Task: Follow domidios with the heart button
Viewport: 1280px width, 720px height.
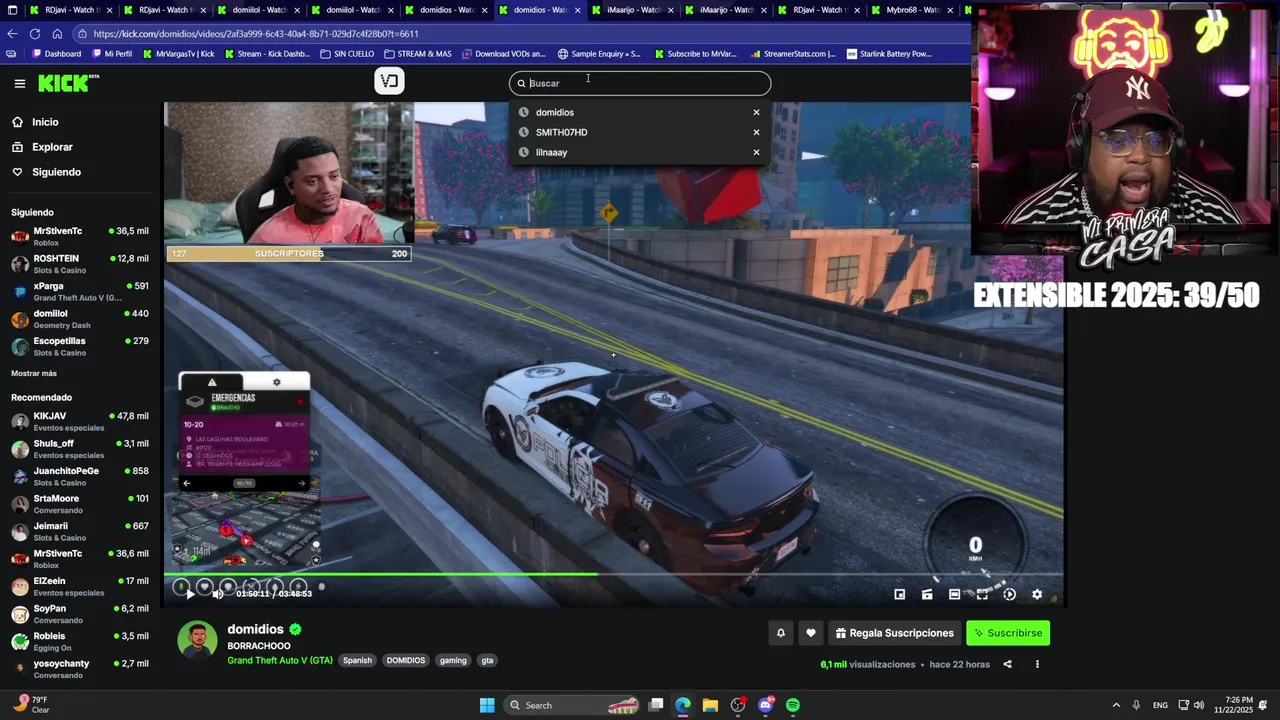Action: 811,633
